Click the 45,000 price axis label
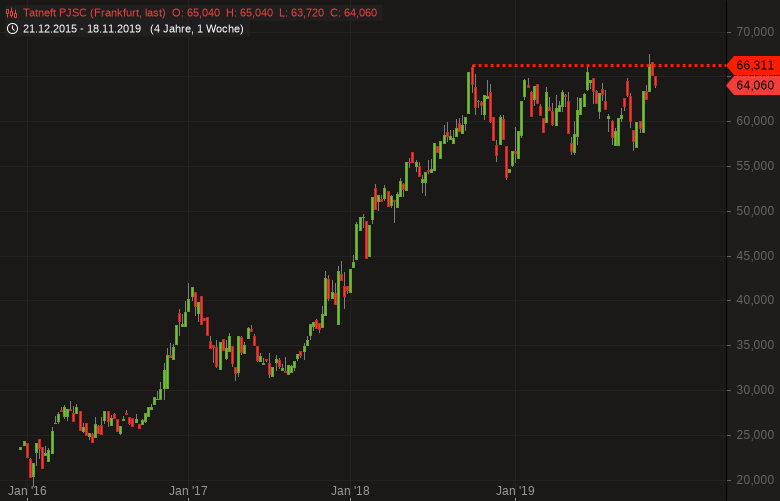This screenshot has width=780, height=501. [x=755, y=256]
